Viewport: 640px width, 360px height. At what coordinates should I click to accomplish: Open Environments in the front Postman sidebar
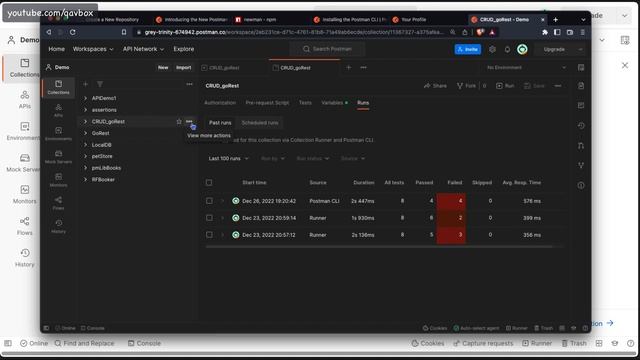58,133
